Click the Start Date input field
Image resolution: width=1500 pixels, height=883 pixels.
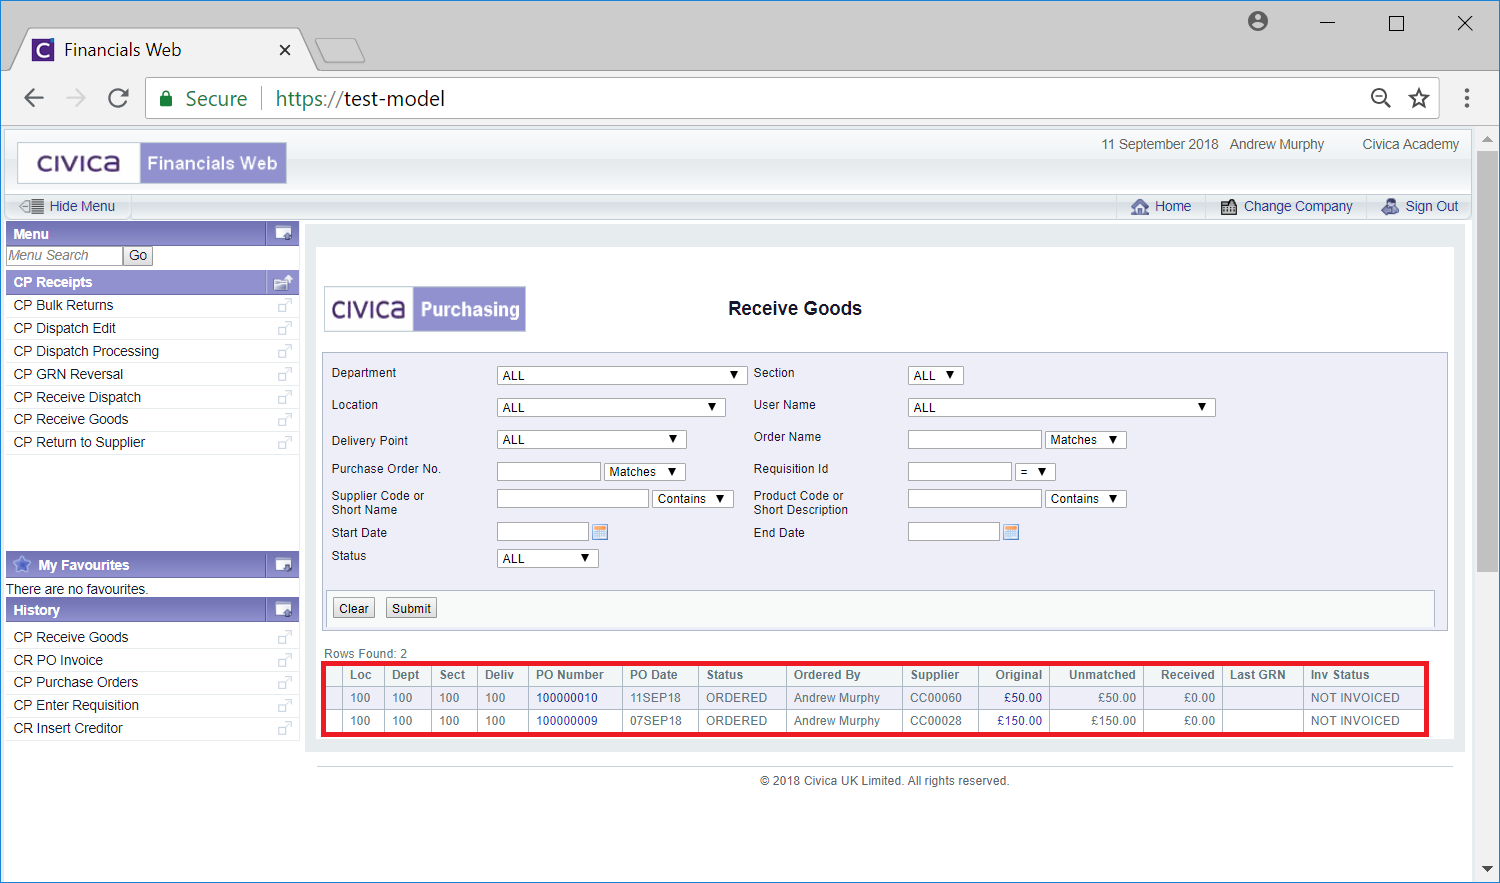(x=542, y=532)
